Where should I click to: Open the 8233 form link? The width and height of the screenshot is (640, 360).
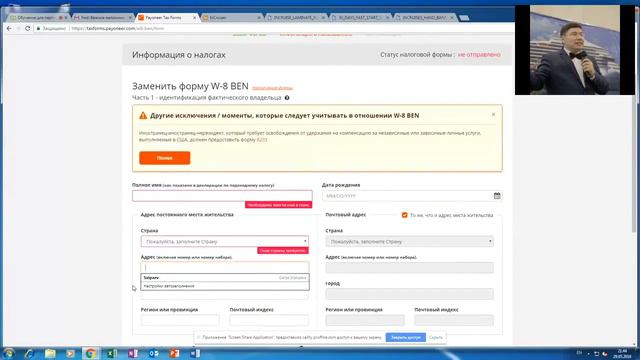click(262, 140)
